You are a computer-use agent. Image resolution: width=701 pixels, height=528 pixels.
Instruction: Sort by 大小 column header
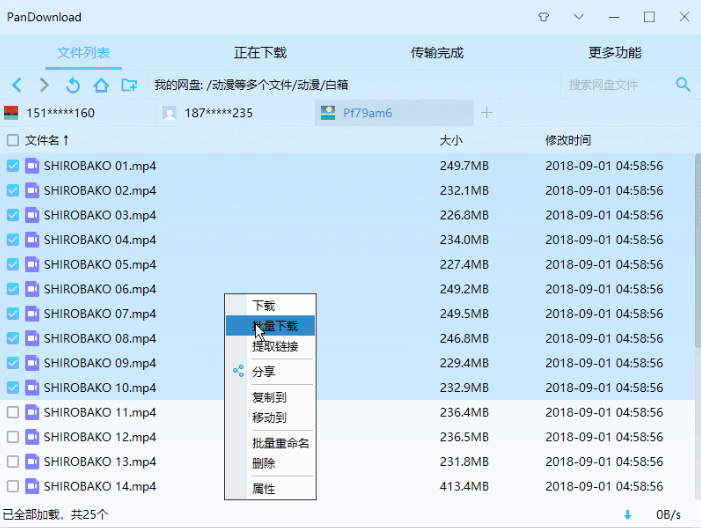451,140
